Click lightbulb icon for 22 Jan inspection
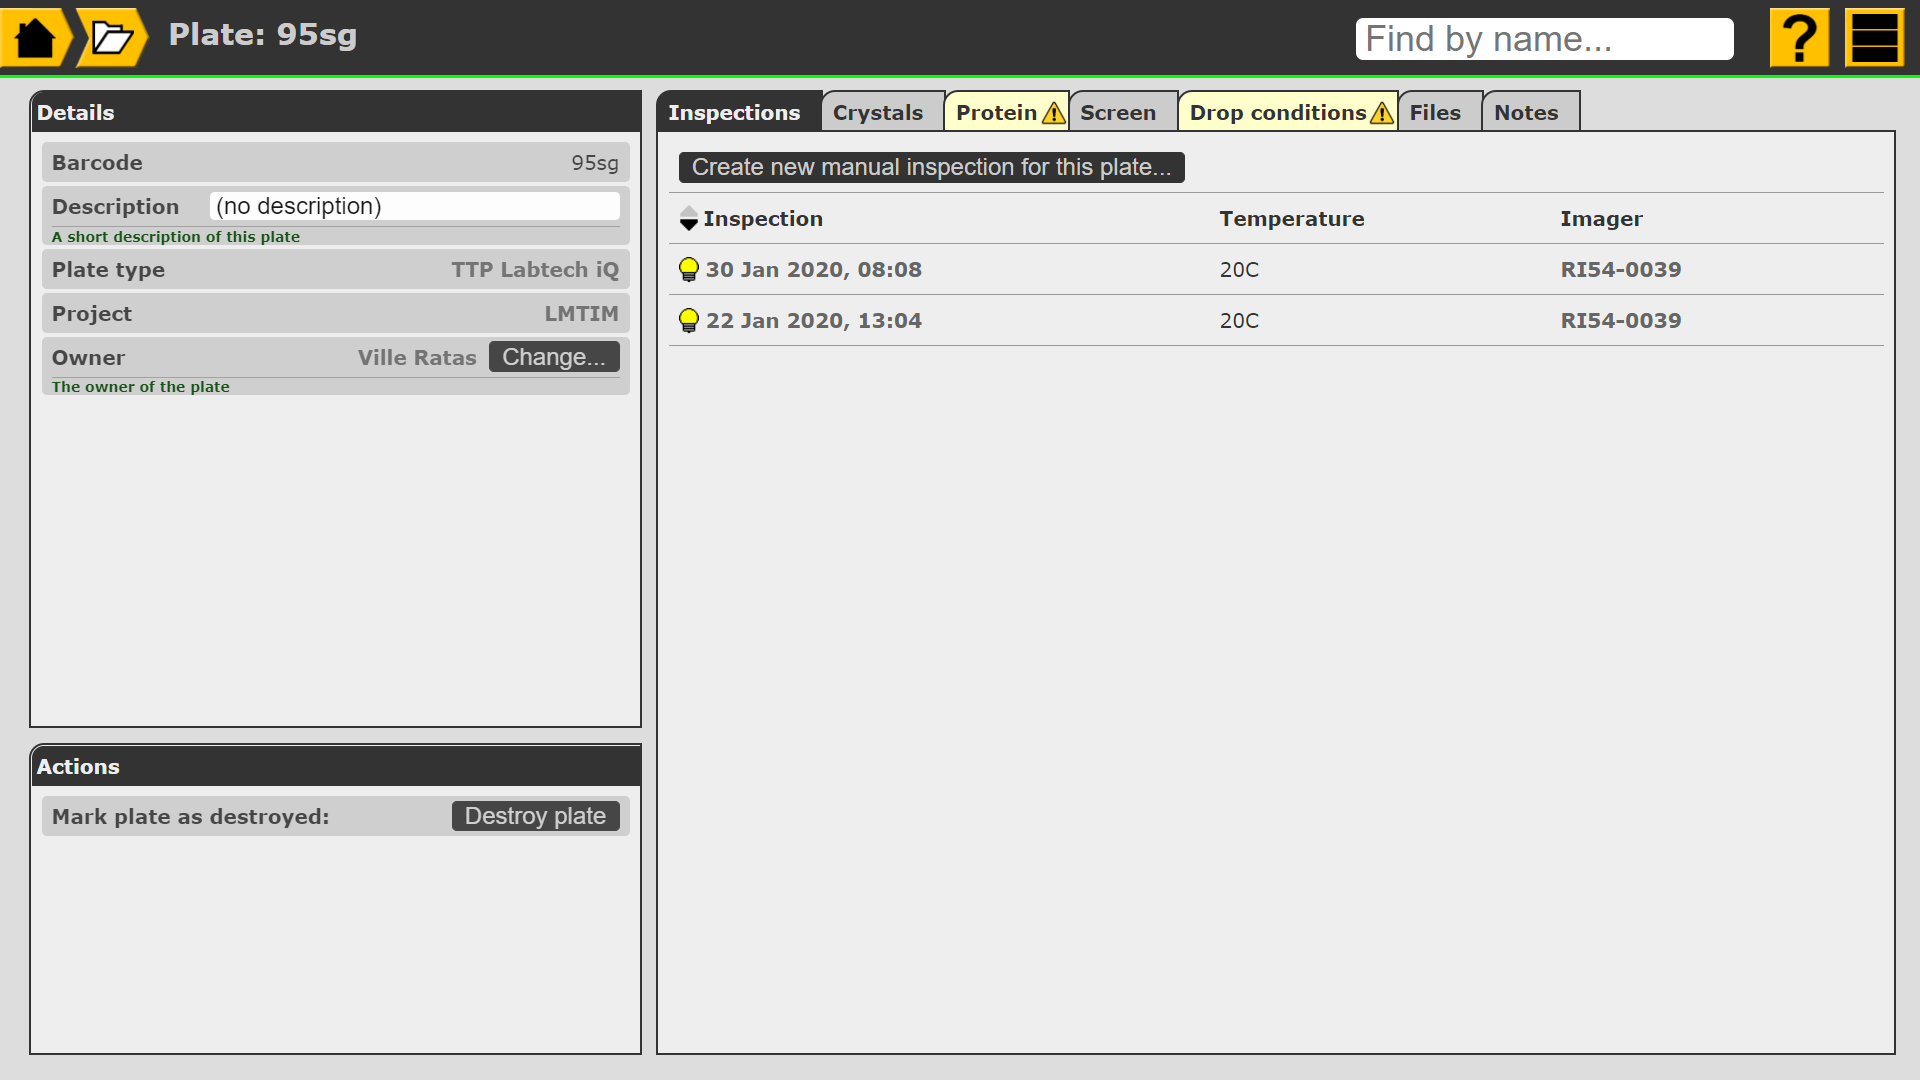Screen dimensions: 1920x1080 click(x=688, y=321)
